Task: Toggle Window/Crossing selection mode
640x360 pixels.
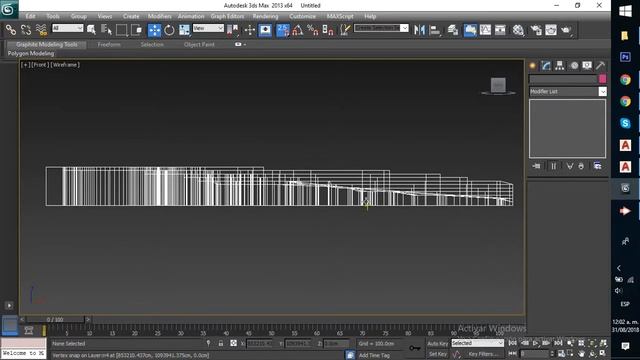Action: 137,30
